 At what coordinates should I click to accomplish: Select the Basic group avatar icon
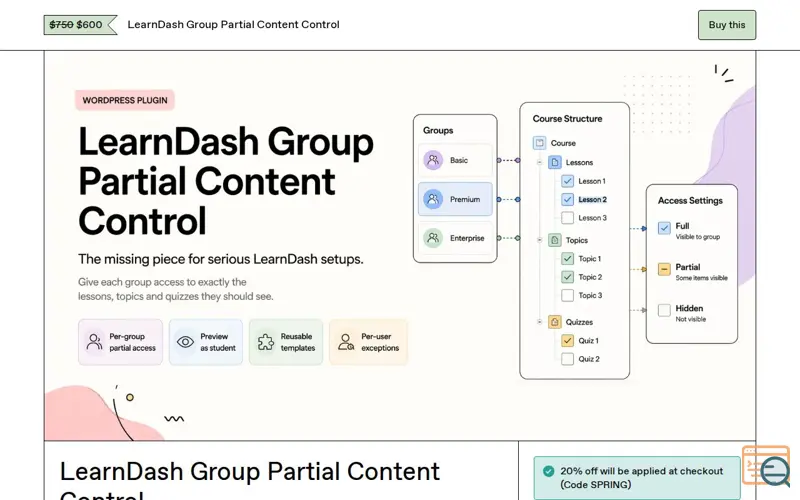click(x=433, y=160)
